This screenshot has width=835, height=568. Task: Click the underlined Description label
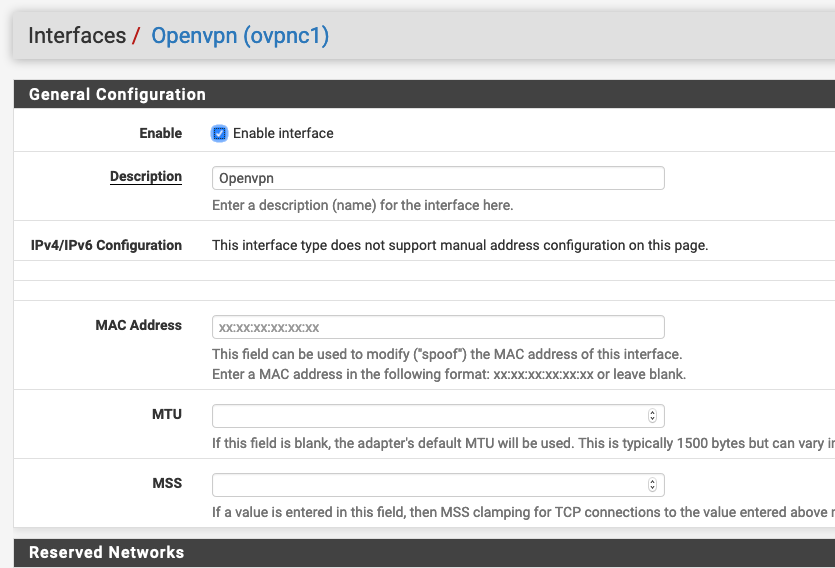(x=145, y=176)
